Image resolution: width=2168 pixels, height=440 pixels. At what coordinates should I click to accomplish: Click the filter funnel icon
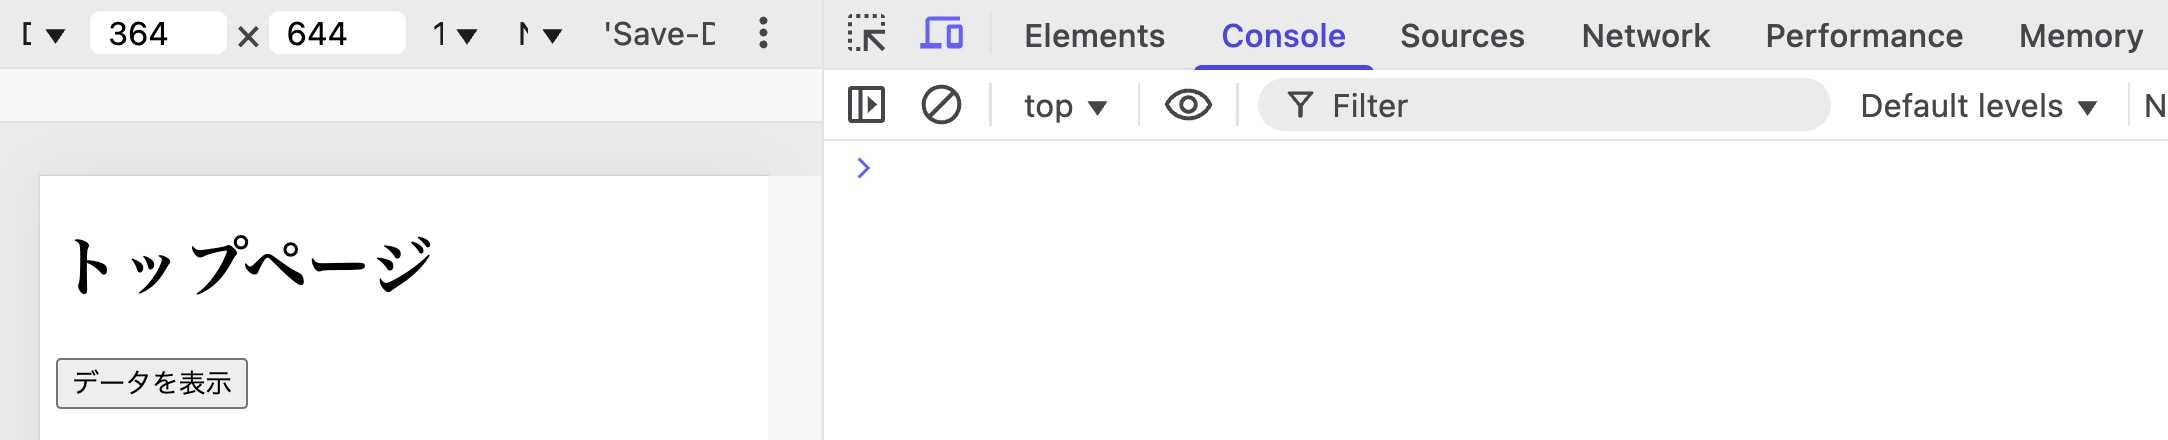(x=1300, y=105)
